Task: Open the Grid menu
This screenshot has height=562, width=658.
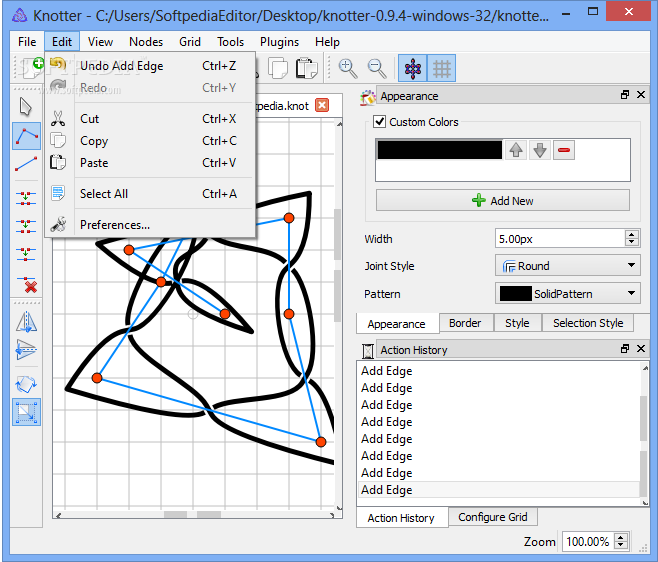Action: pos(190,42)
